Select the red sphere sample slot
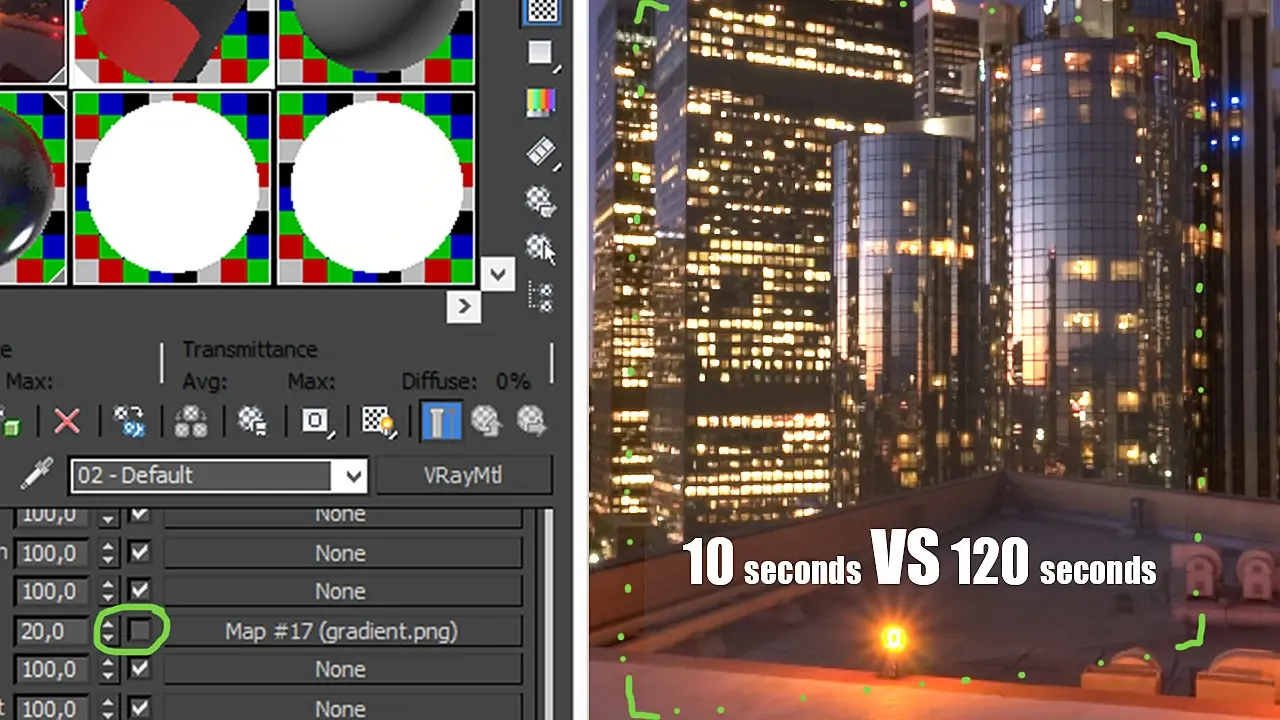The height and width of the screenshot is (720, 1280). 173,42
